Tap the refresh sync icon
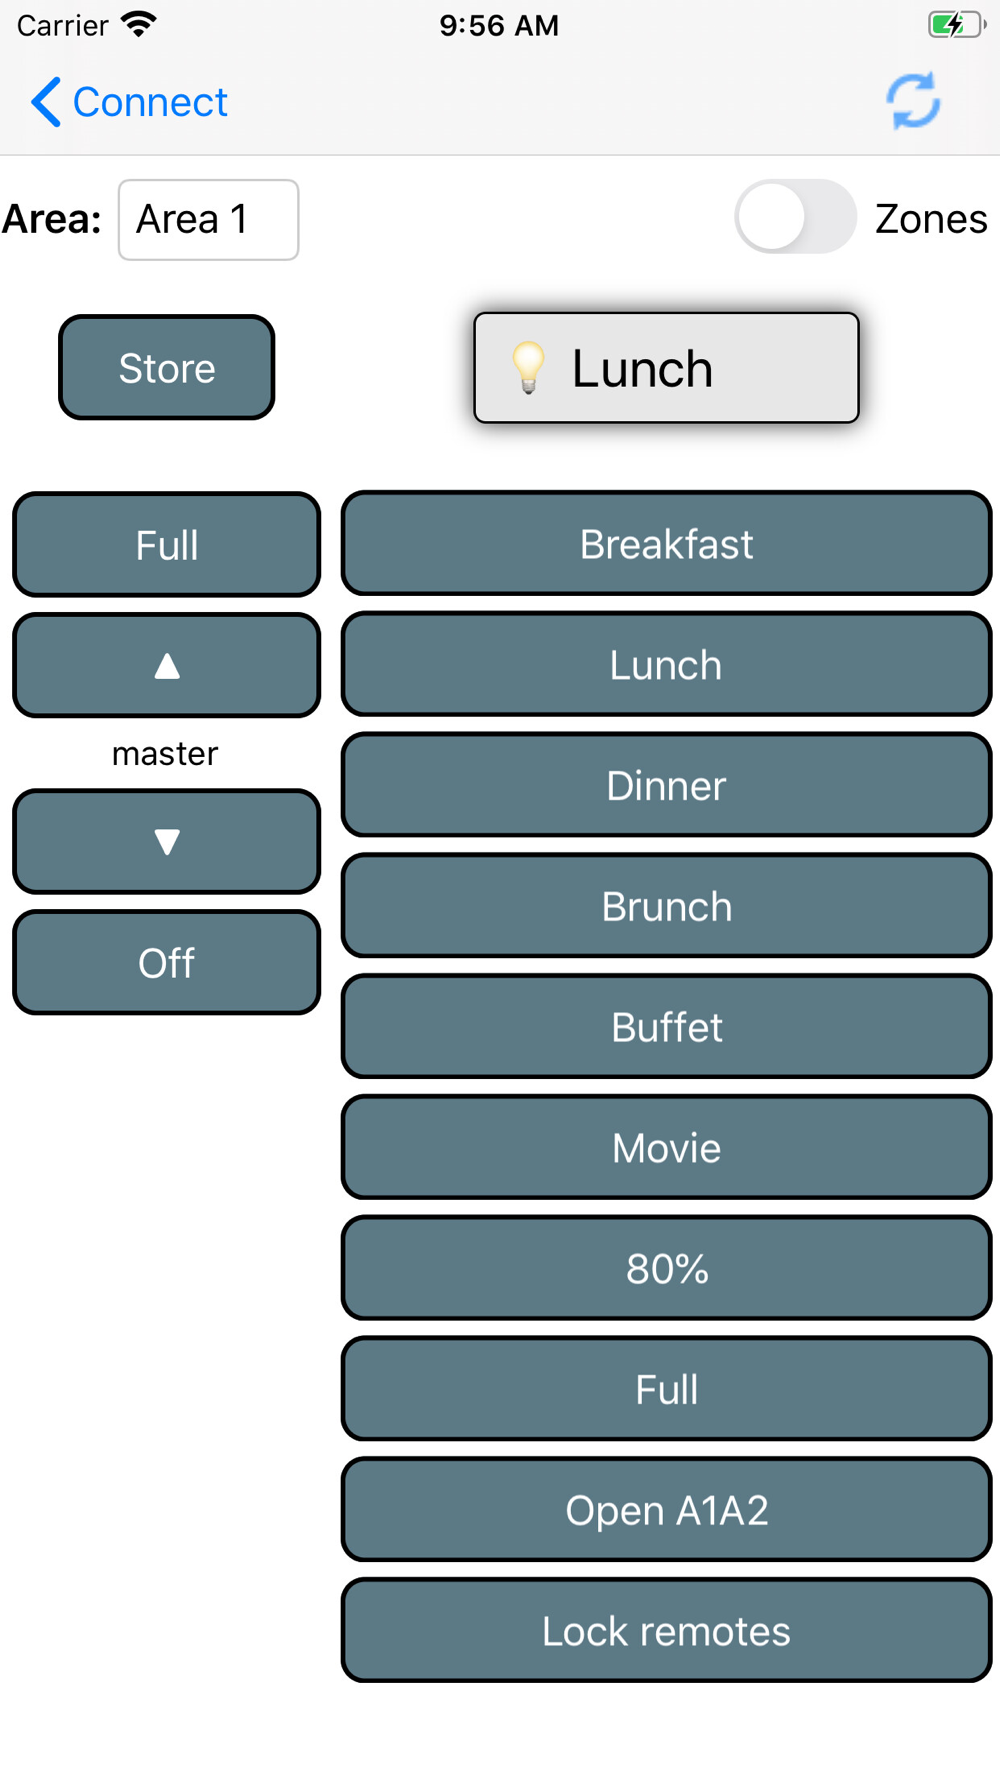Viewport: 1000px width, 1778px height. point(913,101)
